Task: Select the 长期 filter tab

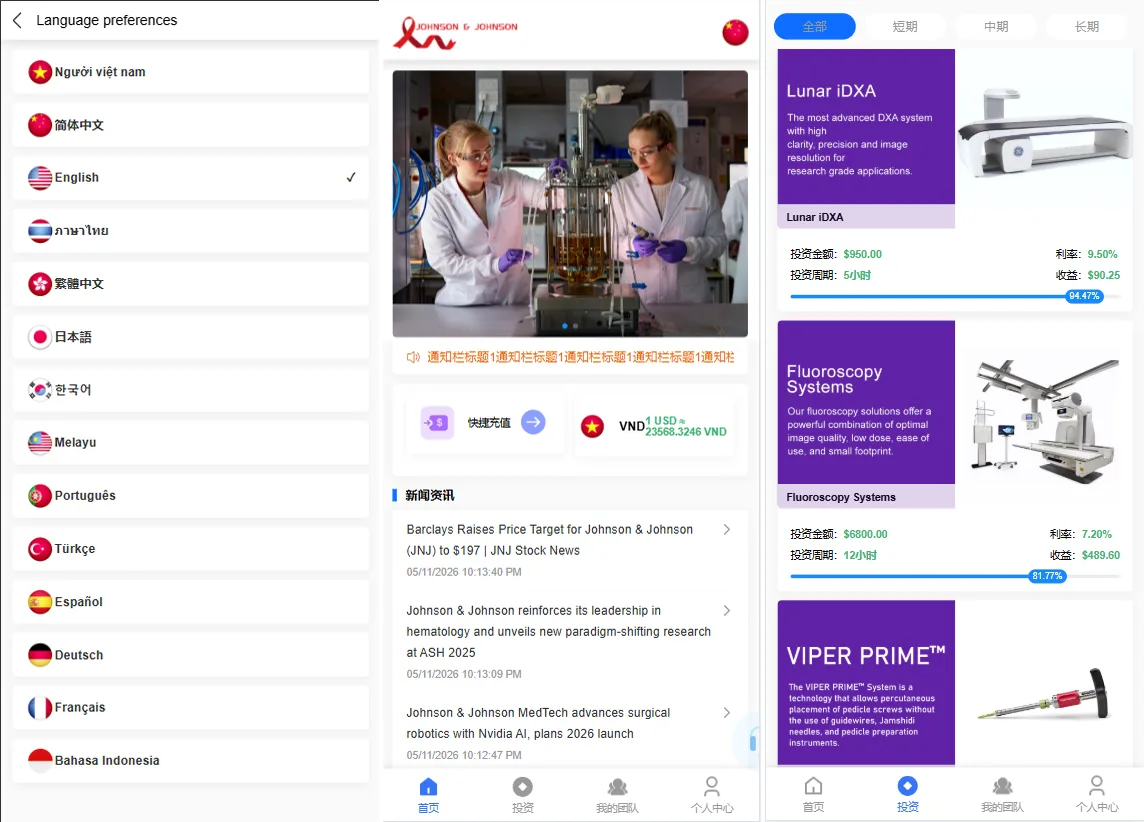Action: [x=1086, y=26]
